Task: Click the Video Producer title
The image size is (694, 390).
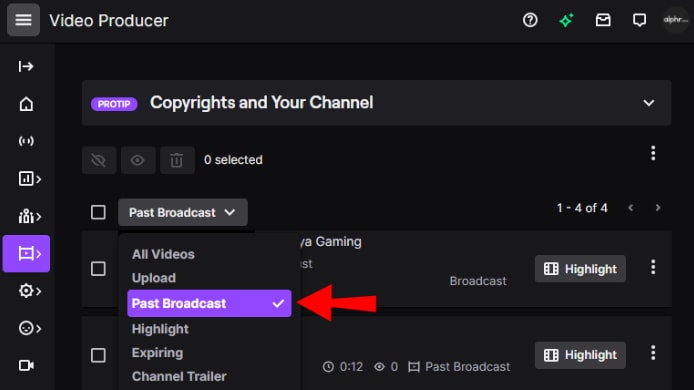Action: click(109, 20)
